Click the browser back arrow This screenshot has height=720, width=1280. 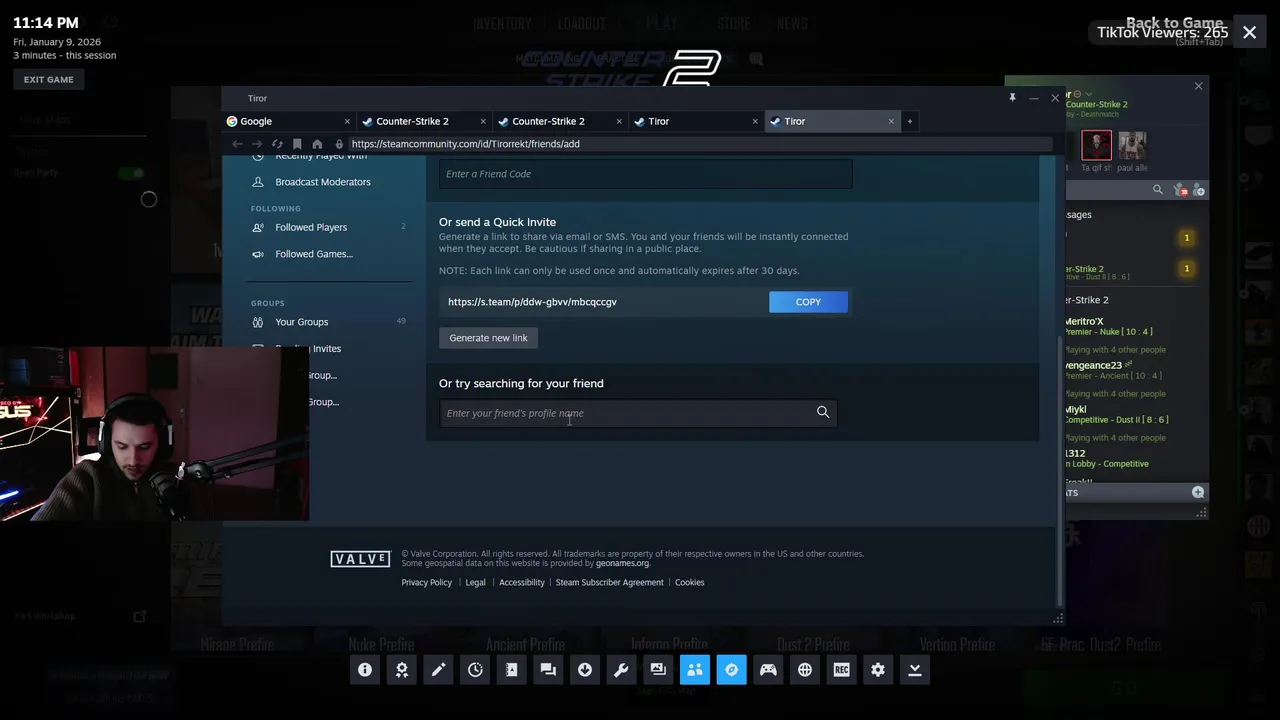[237, 144]
